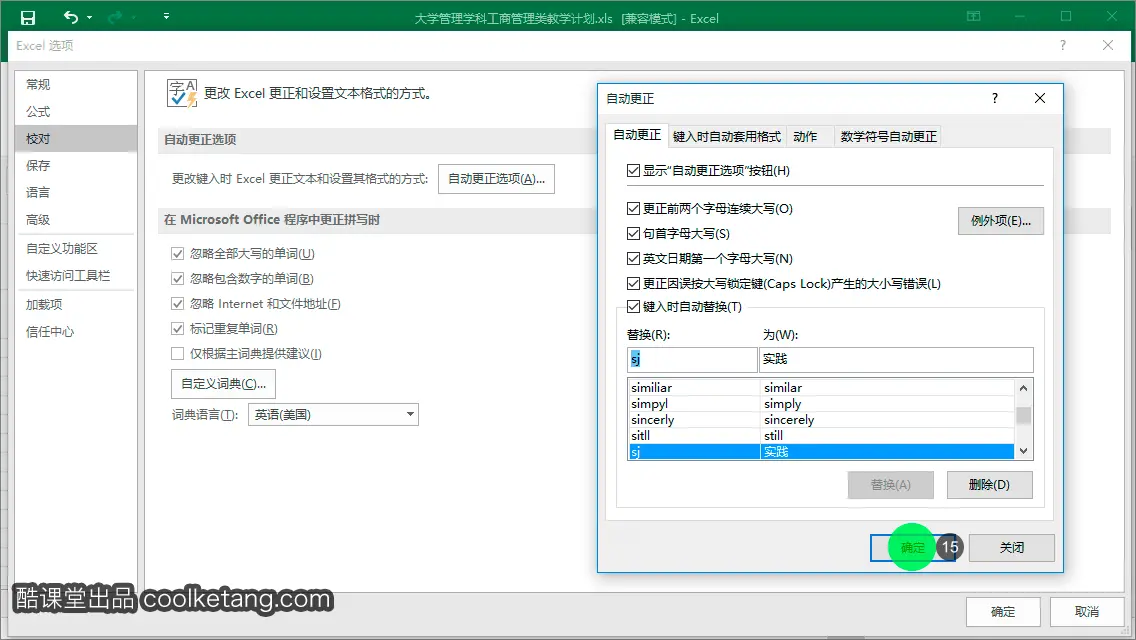This screenshot has height=640, width=1136.
Task: Open 自定义功能区 options page
Action: coord(75,249)
